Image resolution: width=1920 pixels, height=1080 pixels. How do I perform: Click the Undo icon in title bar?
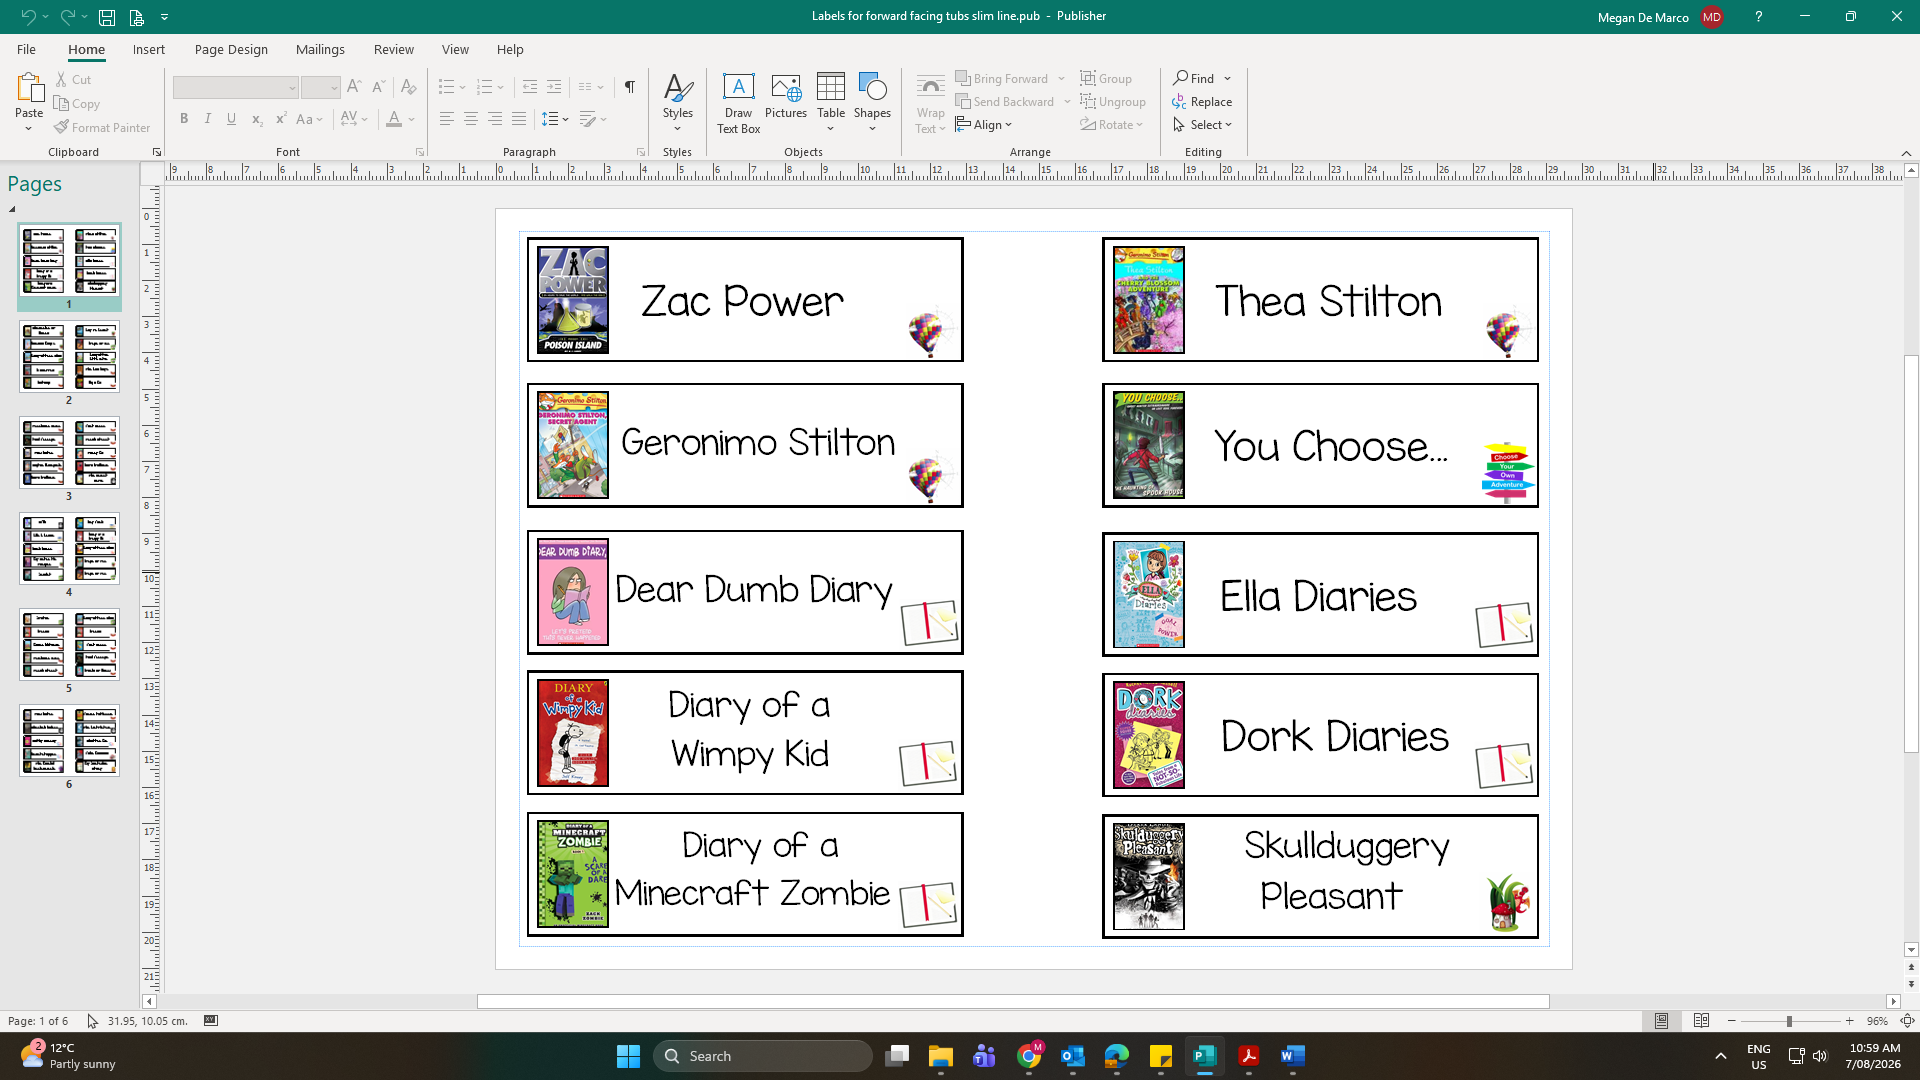coord(28,16)
